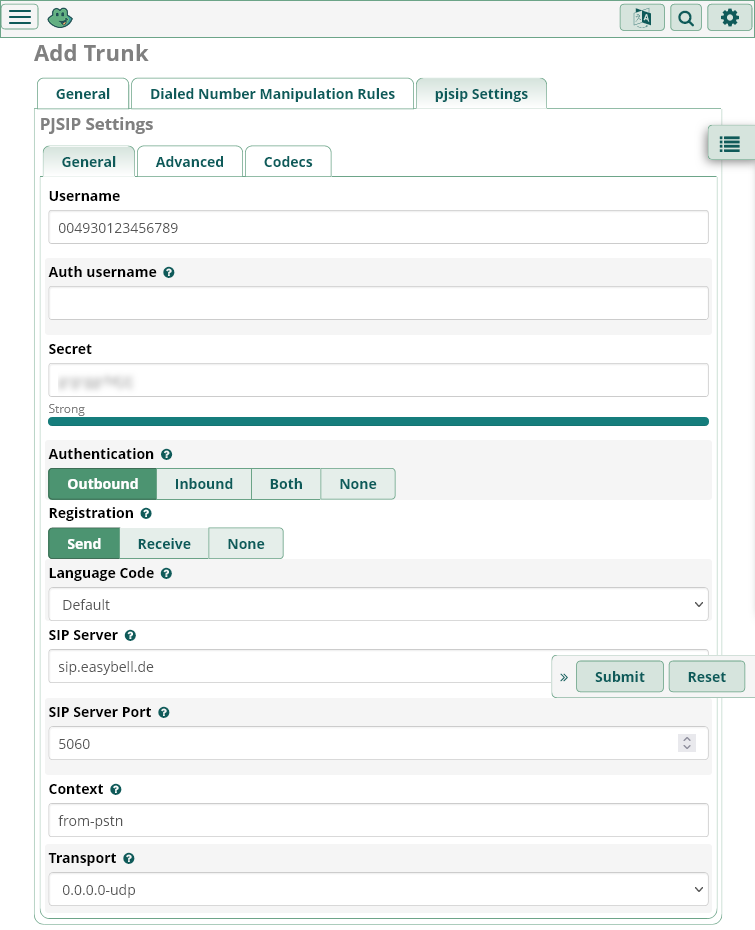Expand the Transport dropdown
The height and width of the screenshot is (930, 755).
tap(378, 889)
